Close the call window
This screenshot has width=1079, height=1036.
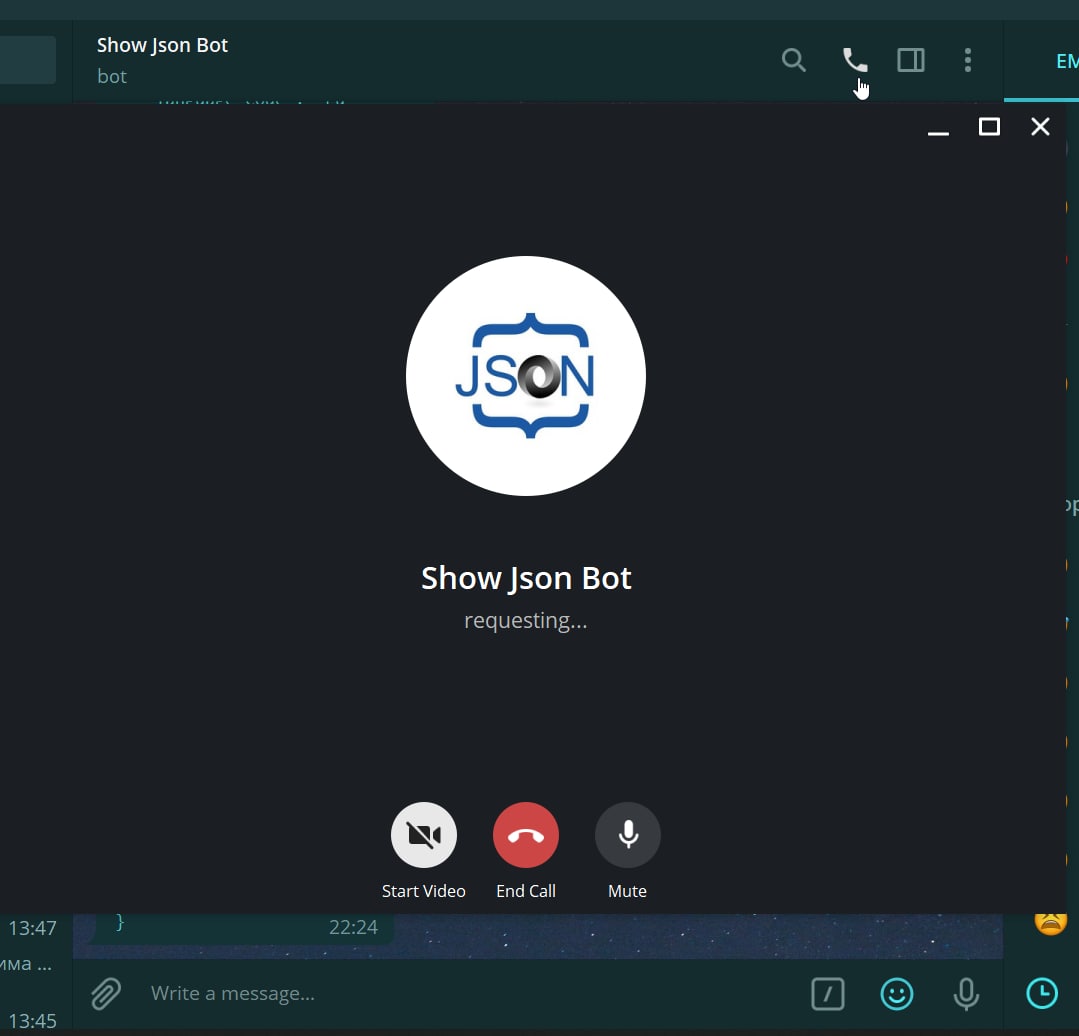point(1040,127)
